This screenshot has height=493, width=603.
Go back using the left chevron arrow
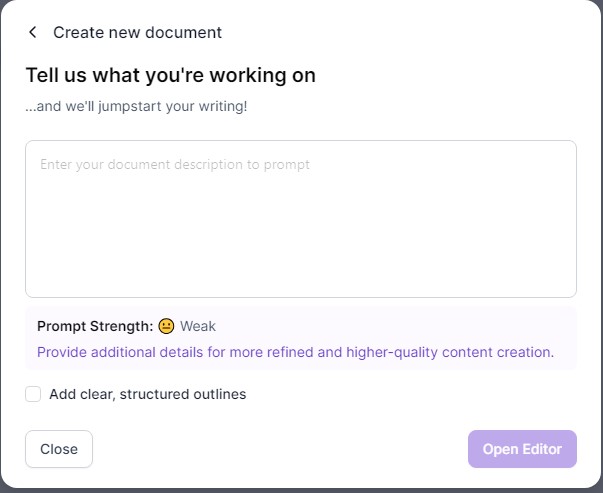point(33,32)
